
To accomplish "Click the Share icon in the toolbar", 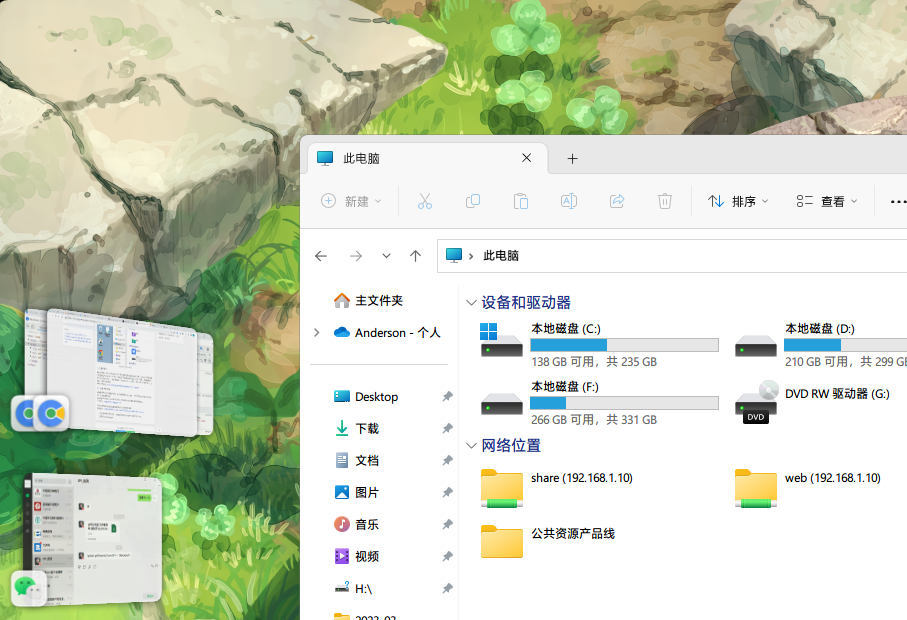I will pyautogui.click(x=617, y=201).
